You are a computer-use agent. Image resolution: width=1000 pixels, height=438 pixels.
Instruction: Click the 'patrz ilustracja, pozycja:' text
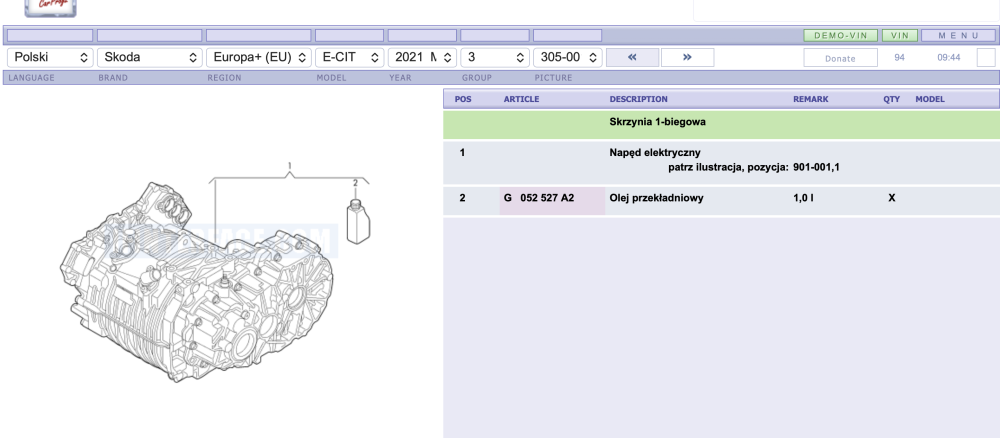728,168
